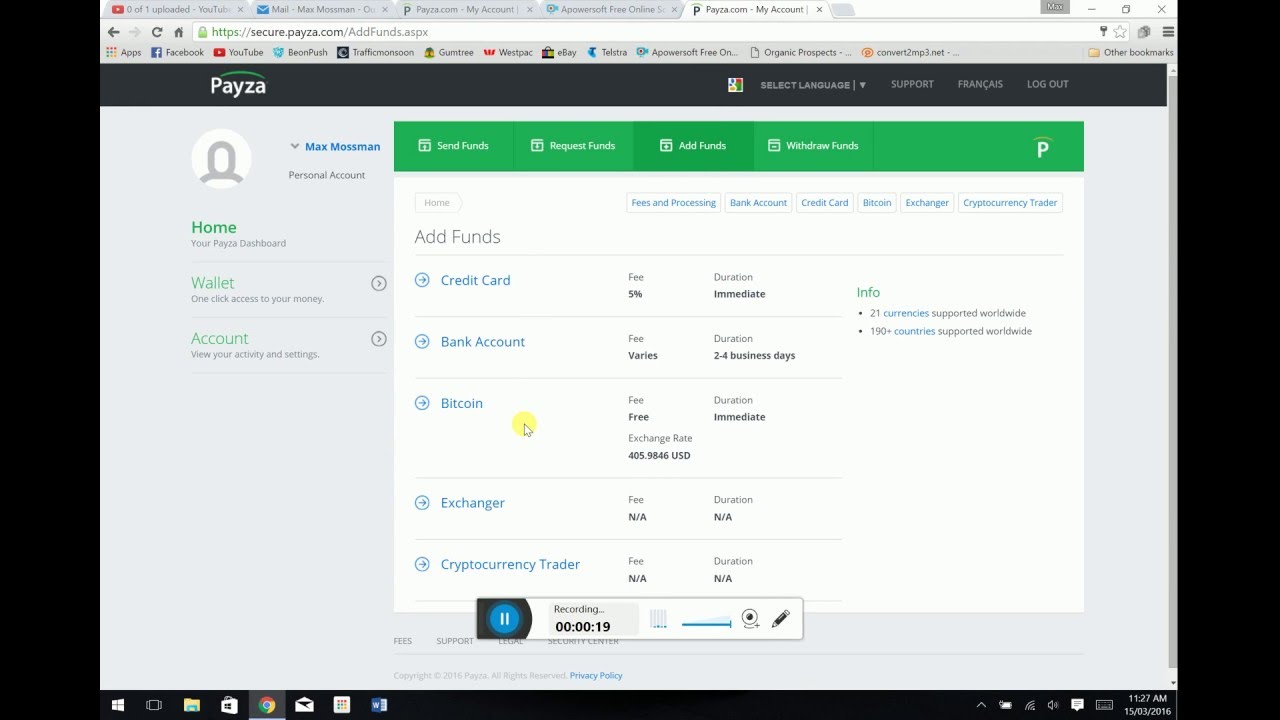Switch site to Français
The image size is (1280, 720).
pyautogui.click(x=980, y=84)
